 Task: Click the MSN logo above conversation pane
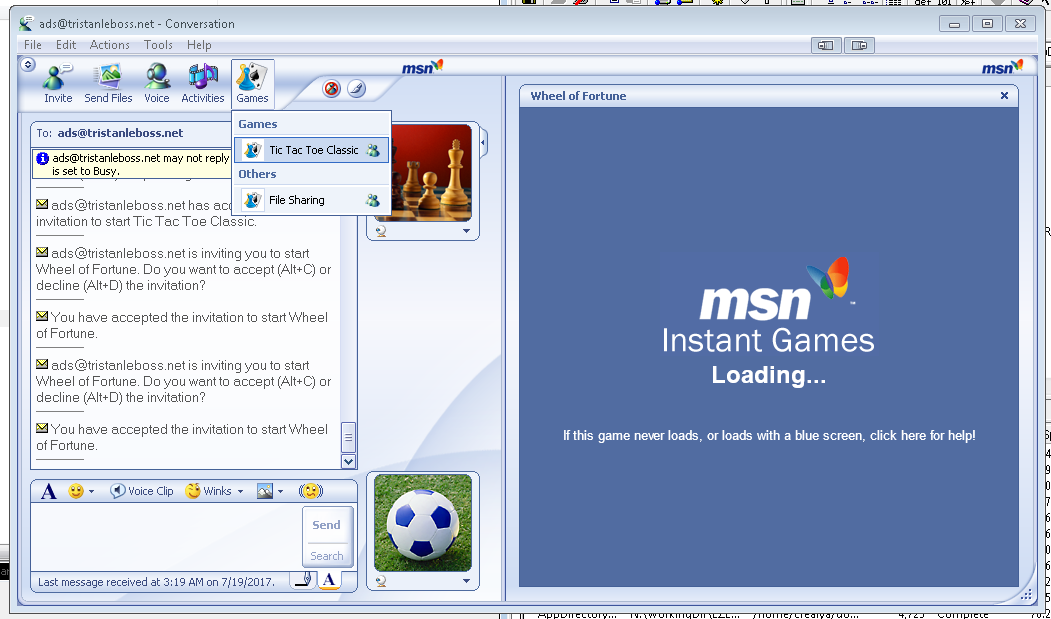(423, 67)
